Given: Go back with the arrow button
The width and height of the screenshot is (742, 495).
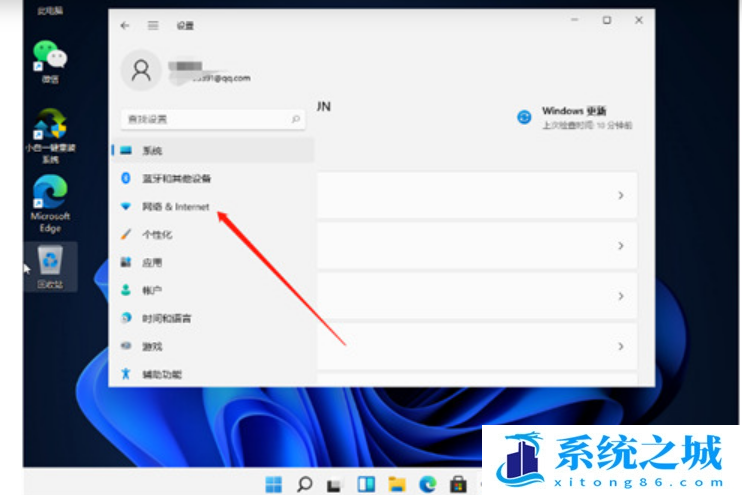Looking at the screenshot, I should (125, 25).
